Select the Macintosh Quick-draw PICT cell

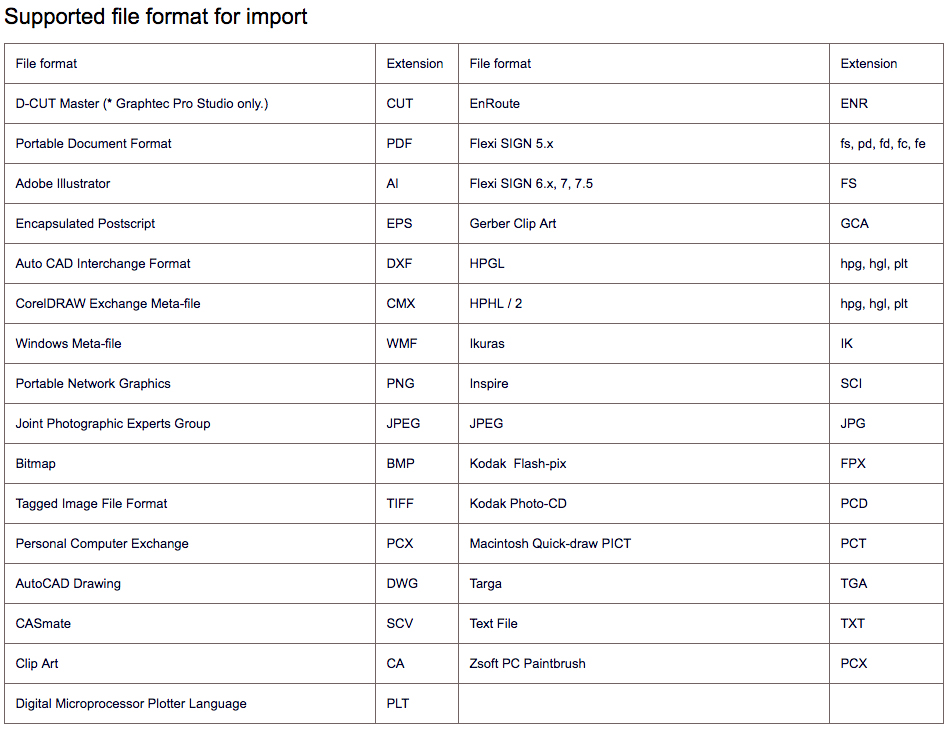point(550,544)
